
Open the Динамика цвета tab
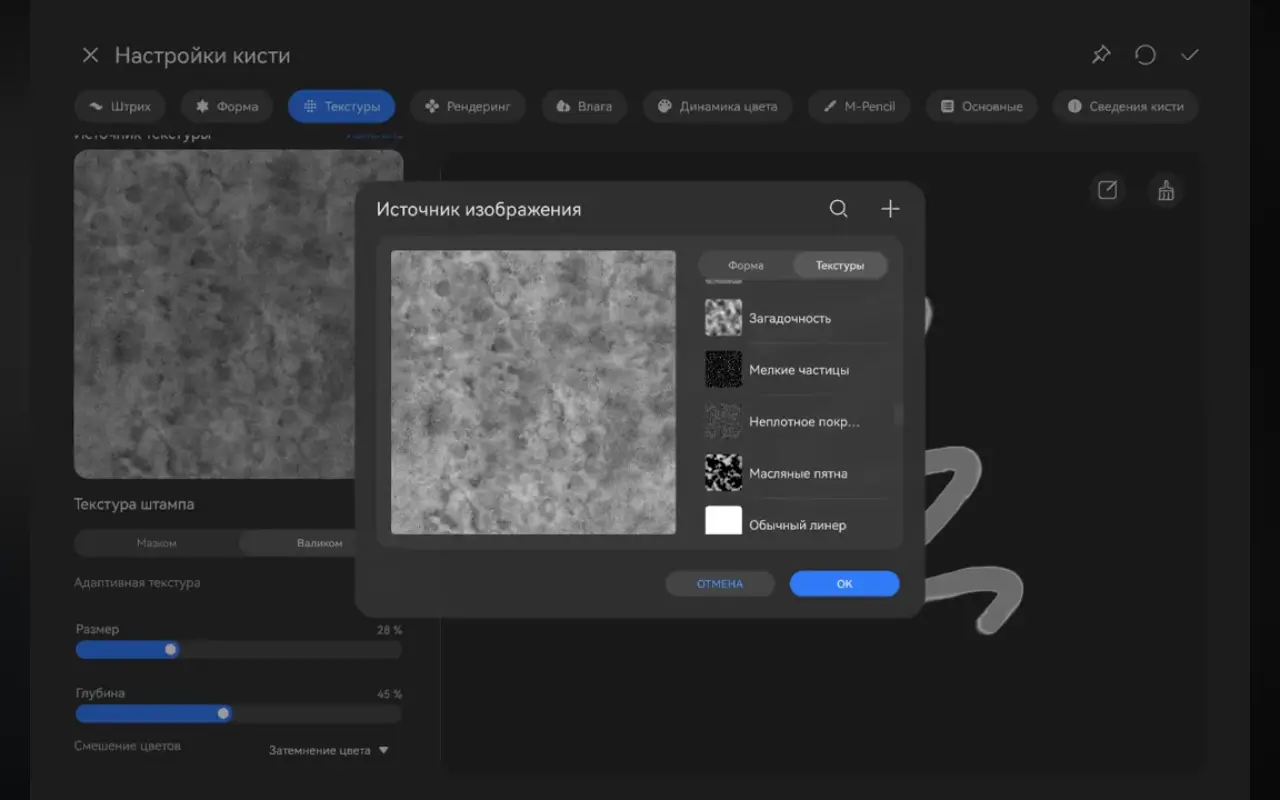coord(717,106)
